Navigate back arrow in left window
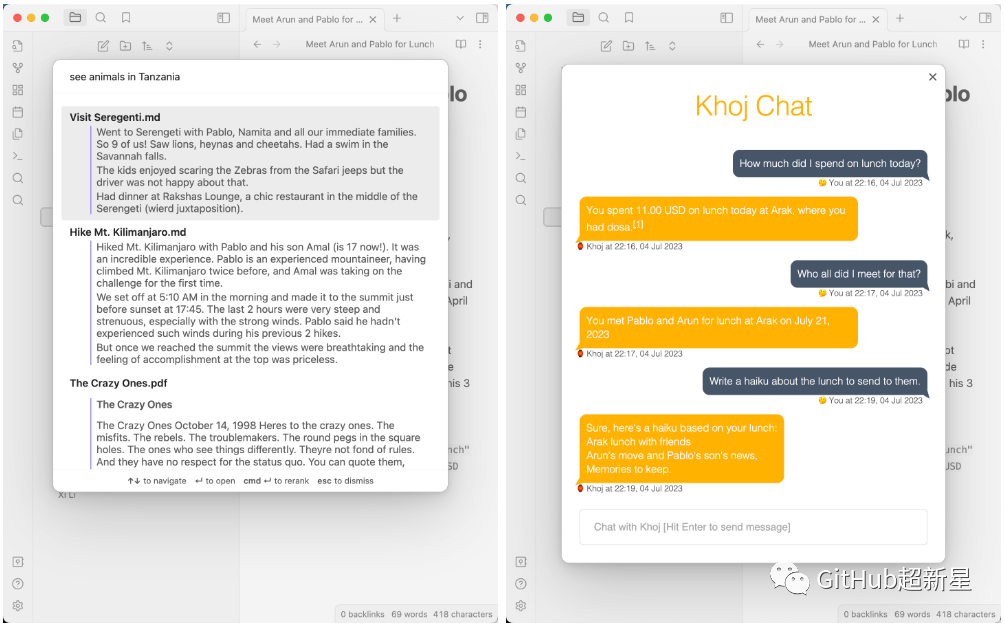This screenshot has width=1005, height=624. click(x=257, y=44)
